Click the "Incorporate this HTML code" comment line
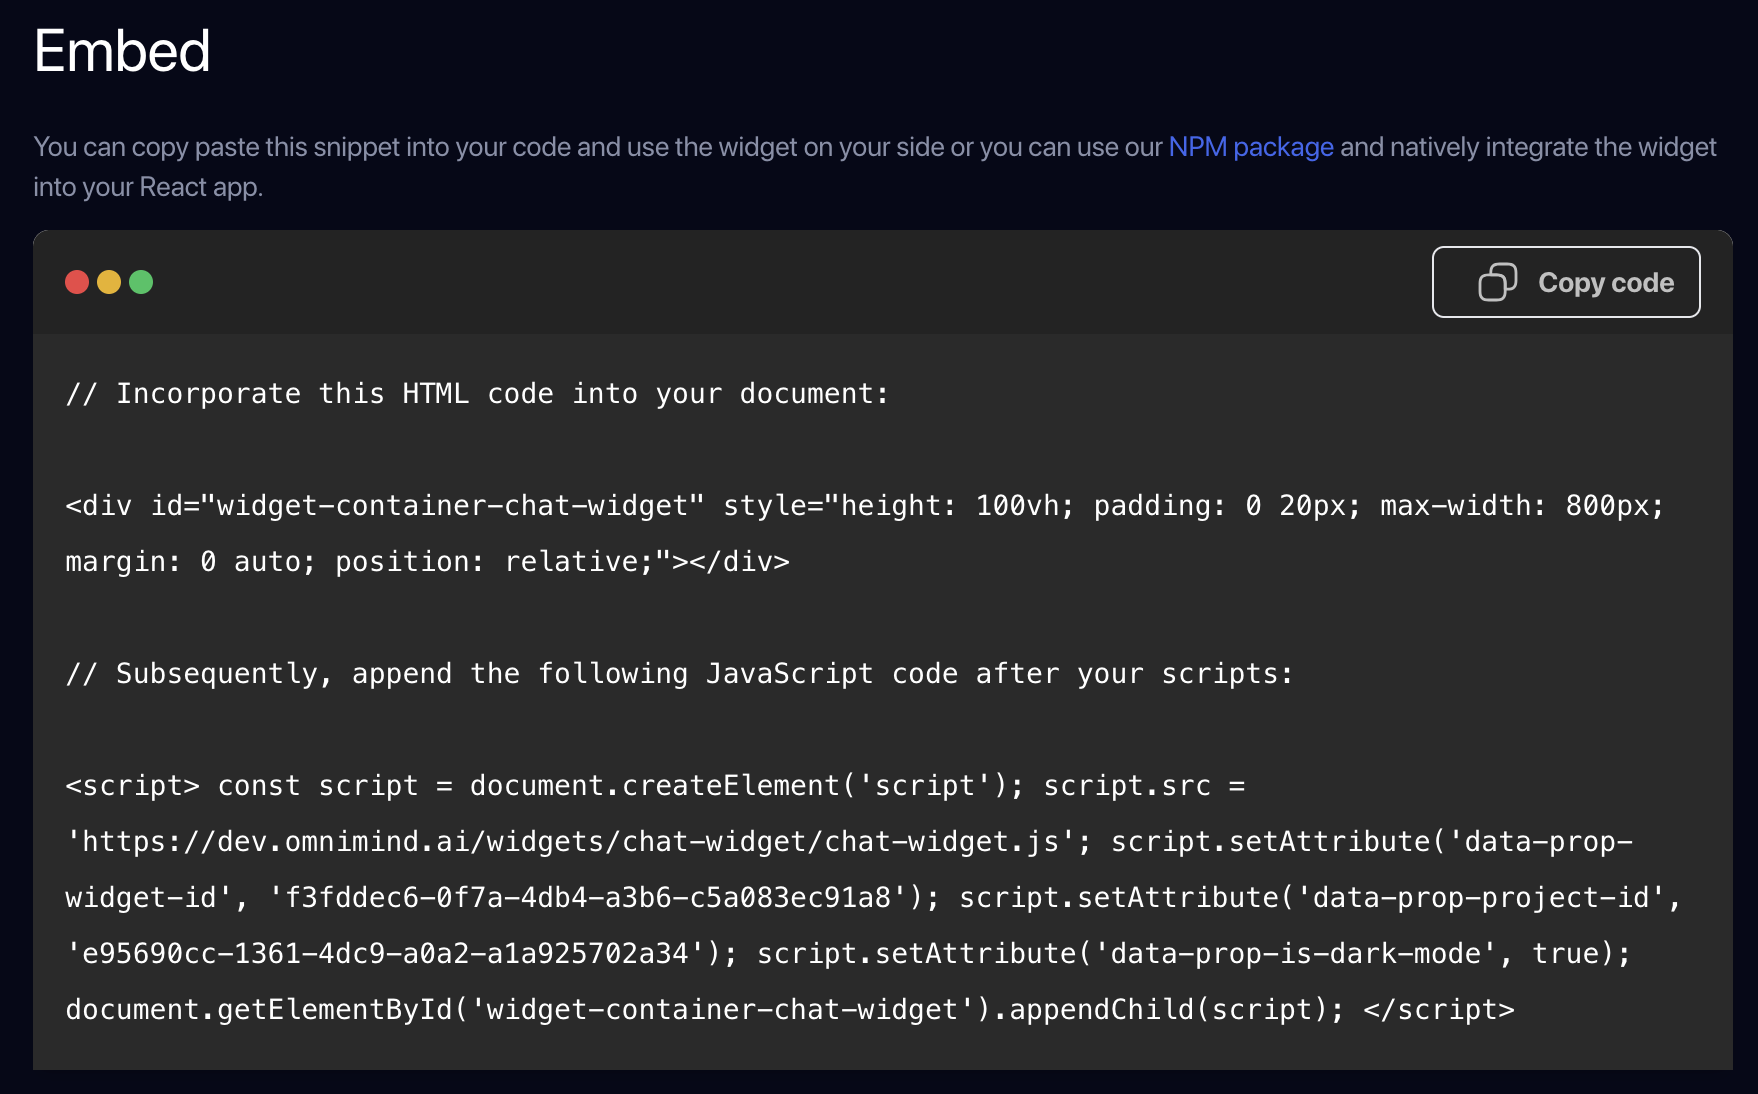1758x1094 pixels. coord(477,394)
